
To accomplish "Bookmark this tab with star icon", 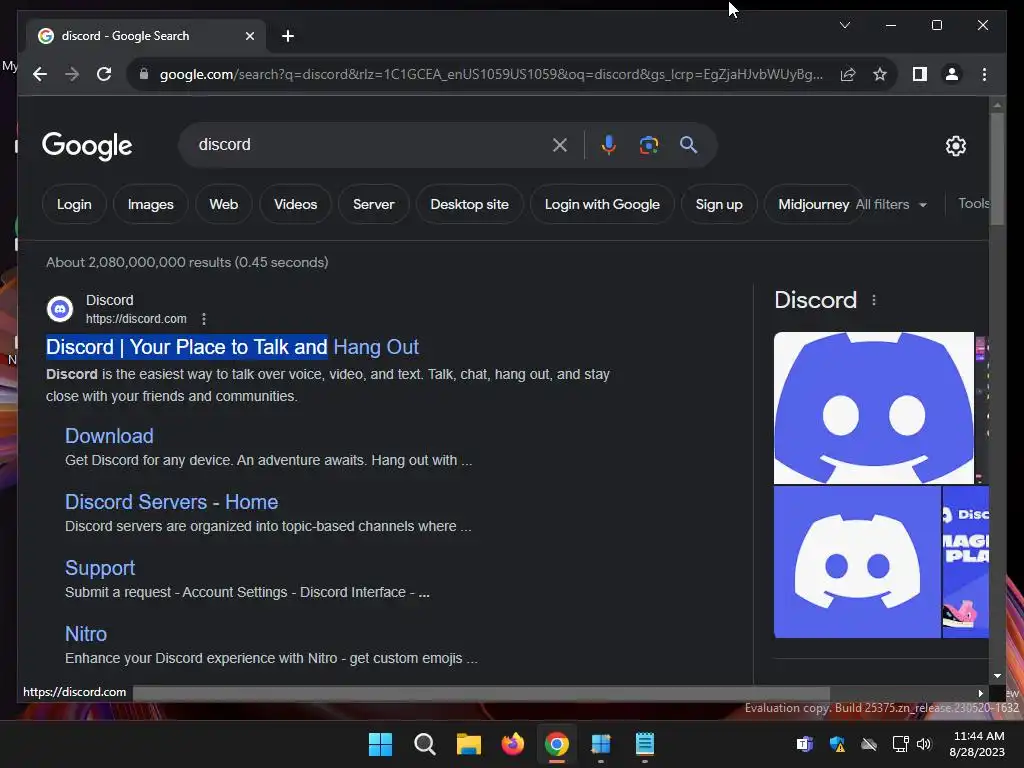I will click(880, 74).
